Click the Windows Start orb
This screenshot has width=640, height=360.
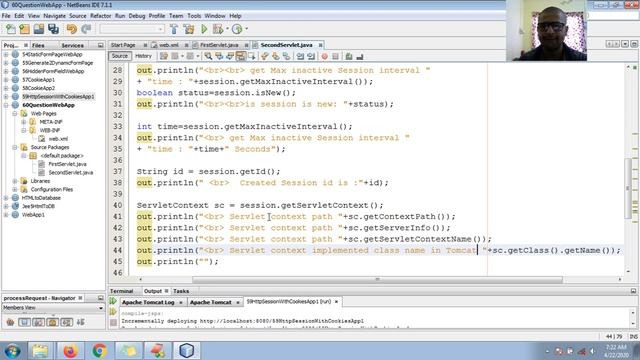[12, 351]
